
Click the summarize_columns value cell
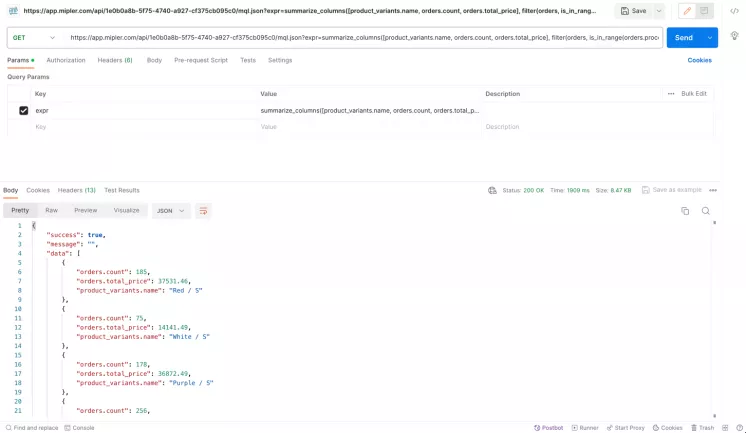pos(370,110)
